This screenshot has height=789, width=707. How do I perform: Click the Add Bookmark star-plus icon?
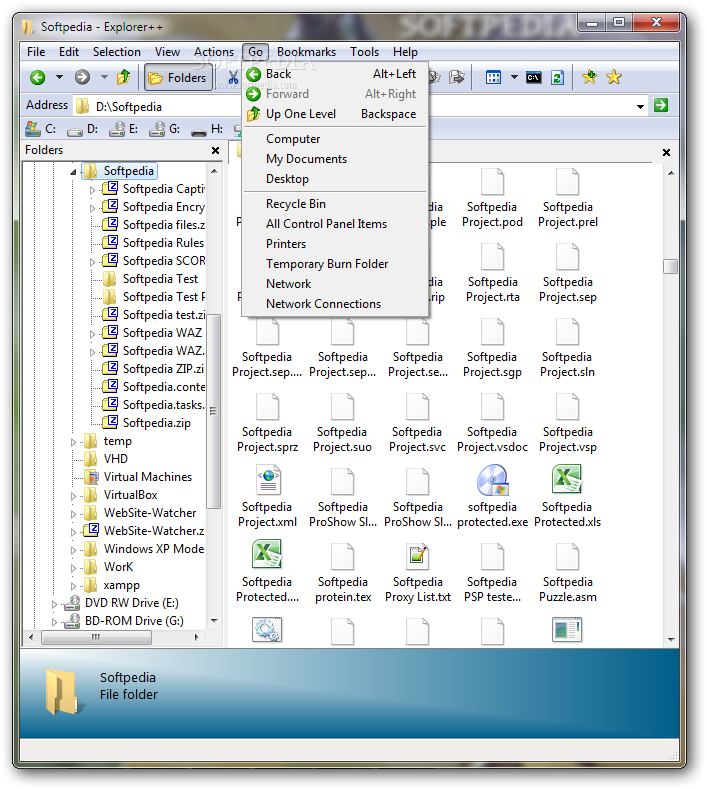589,77
